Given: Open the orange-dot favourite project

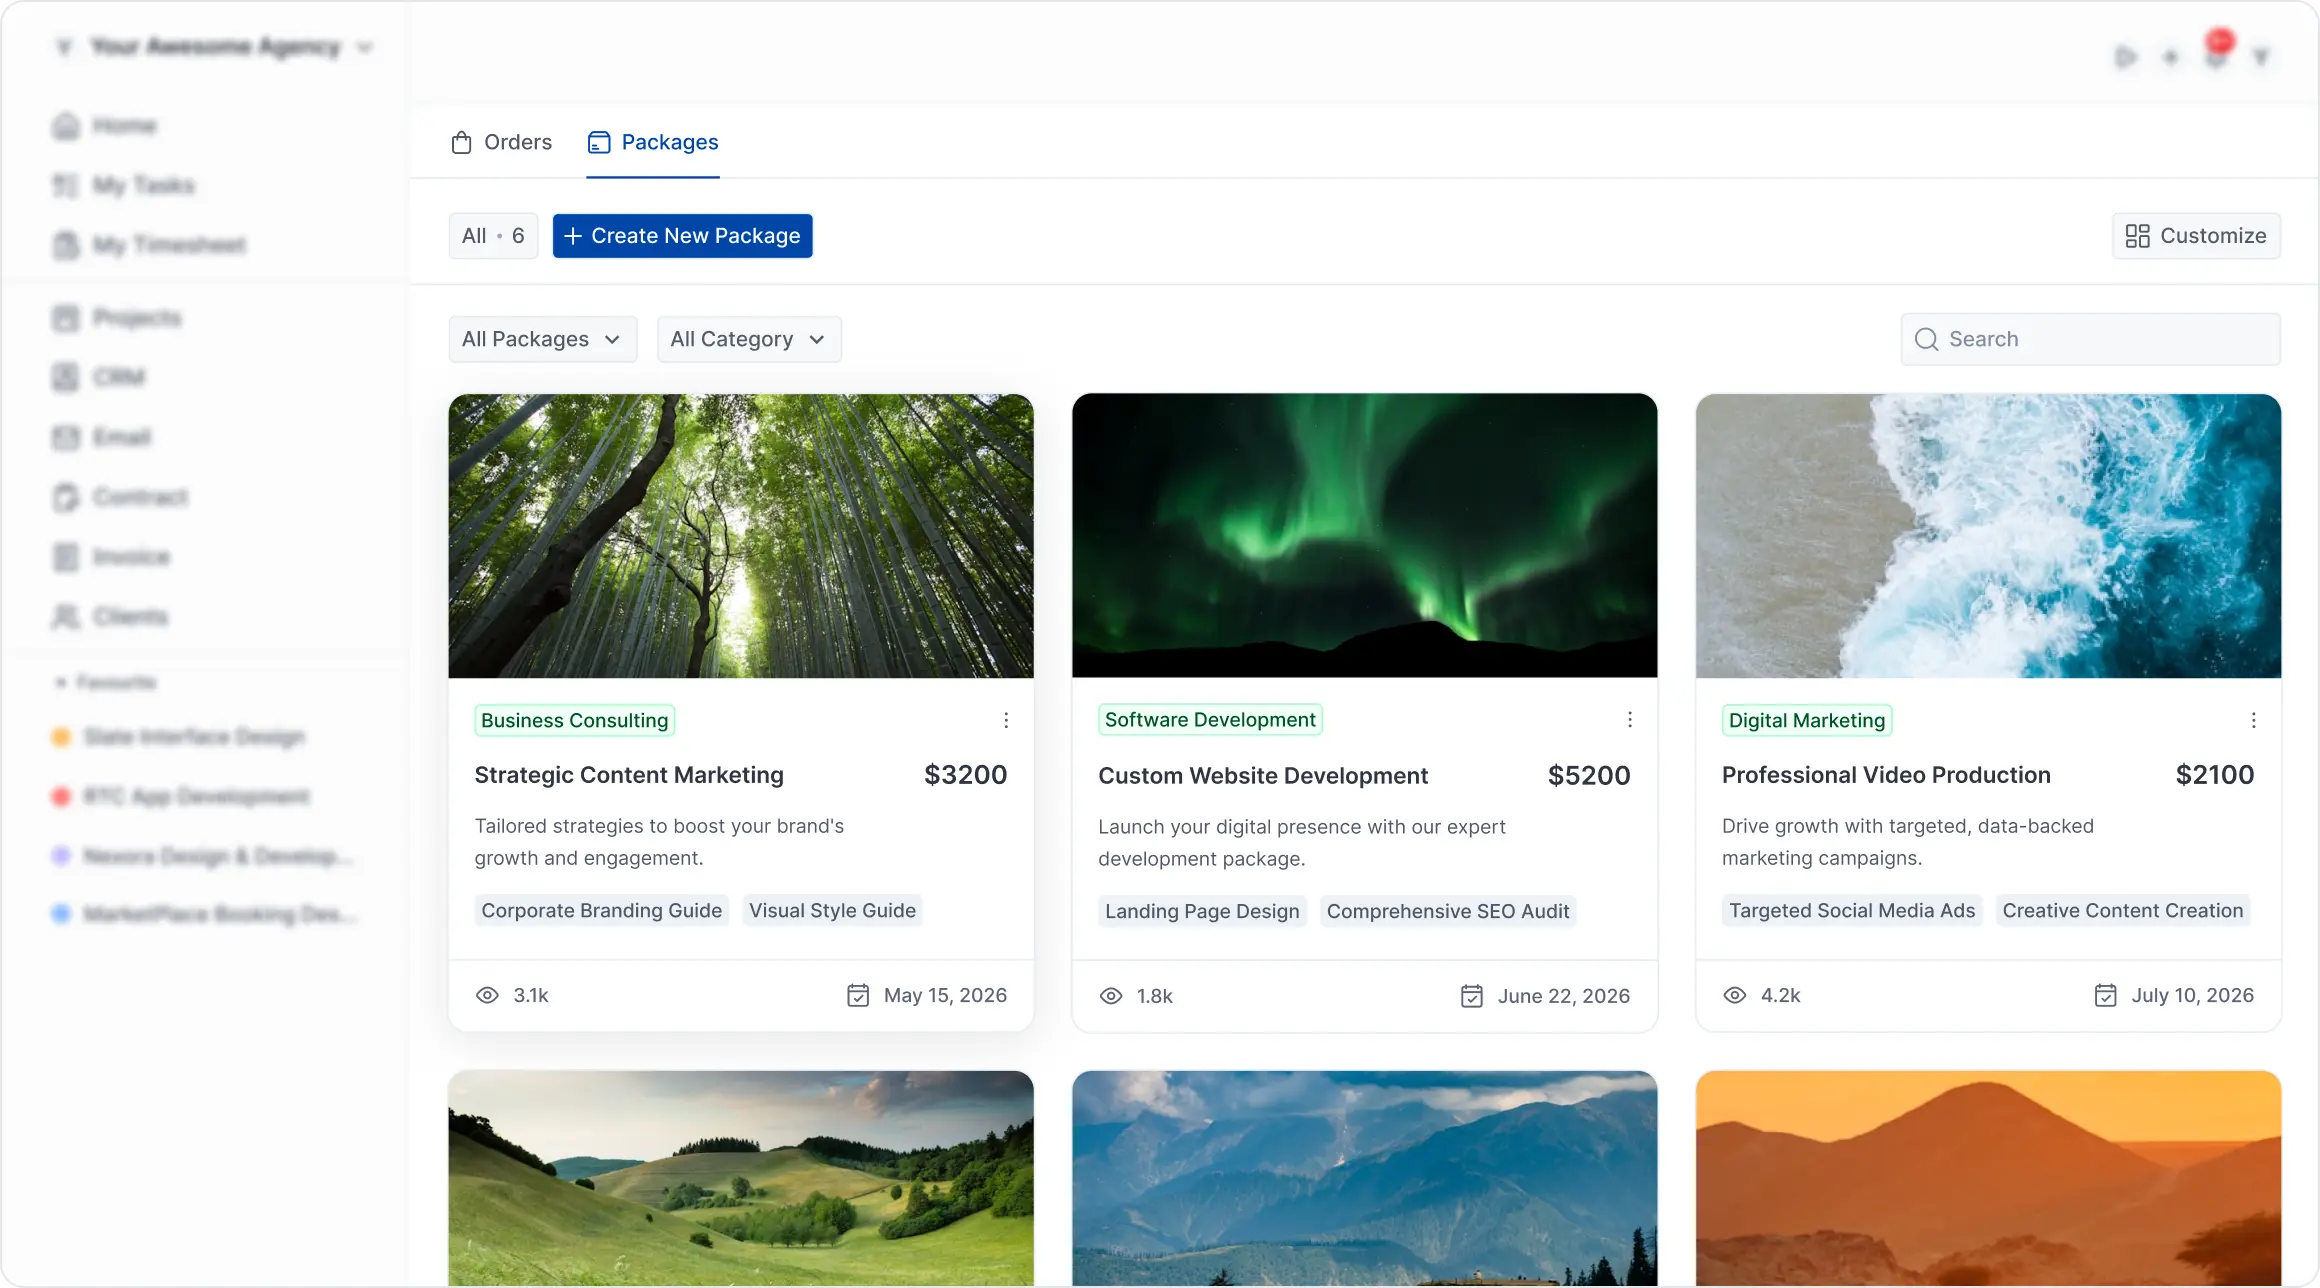Looking at the screenshot, I should [178, 737].
